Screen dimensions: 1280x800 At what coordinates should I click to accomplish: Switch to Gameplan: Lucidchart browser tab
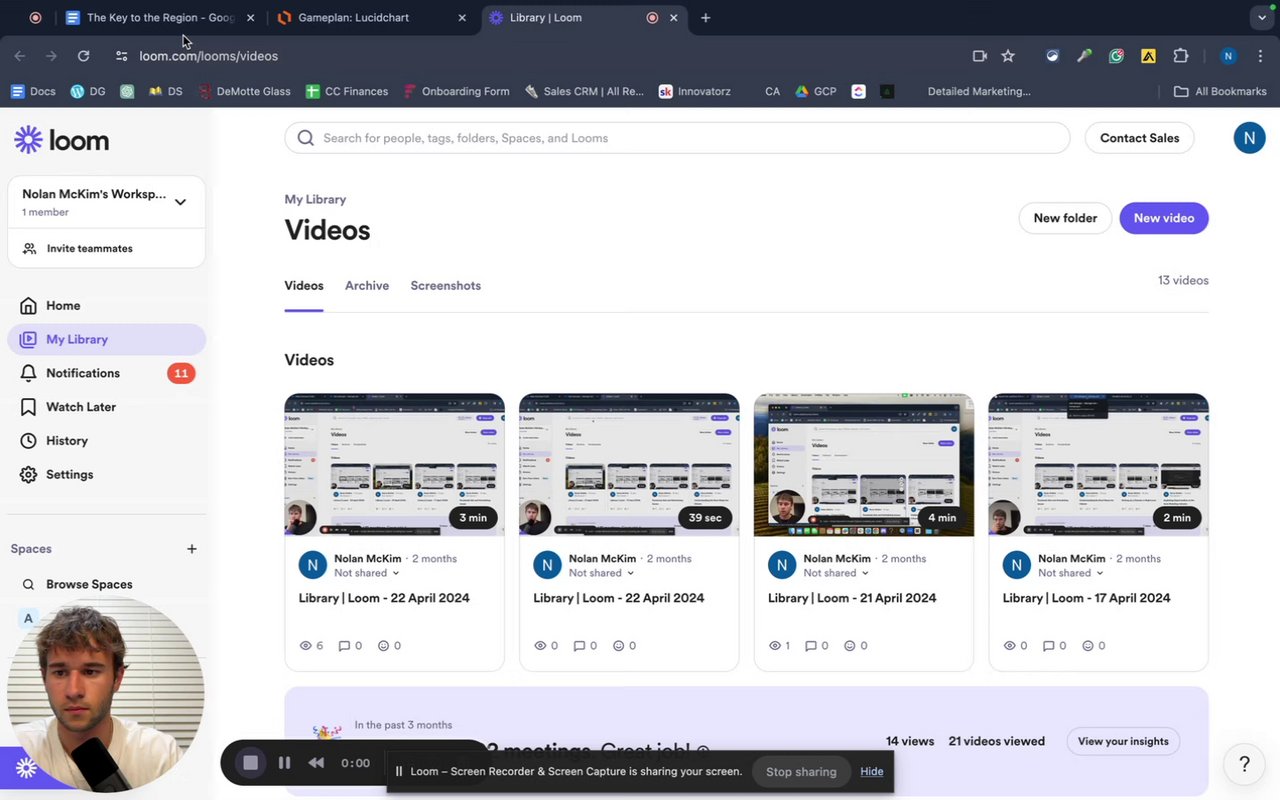(371, 18)
